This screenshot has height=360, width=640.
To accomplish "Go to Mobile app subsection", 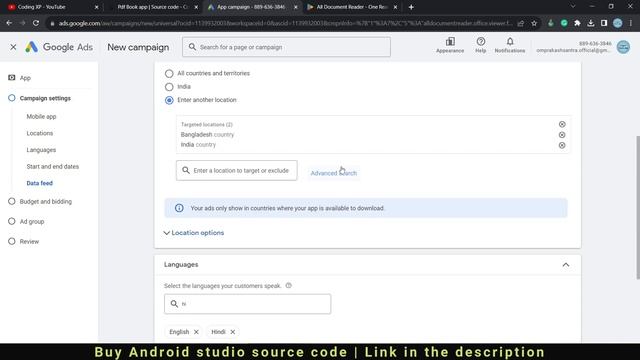I will tap(41, 117).
